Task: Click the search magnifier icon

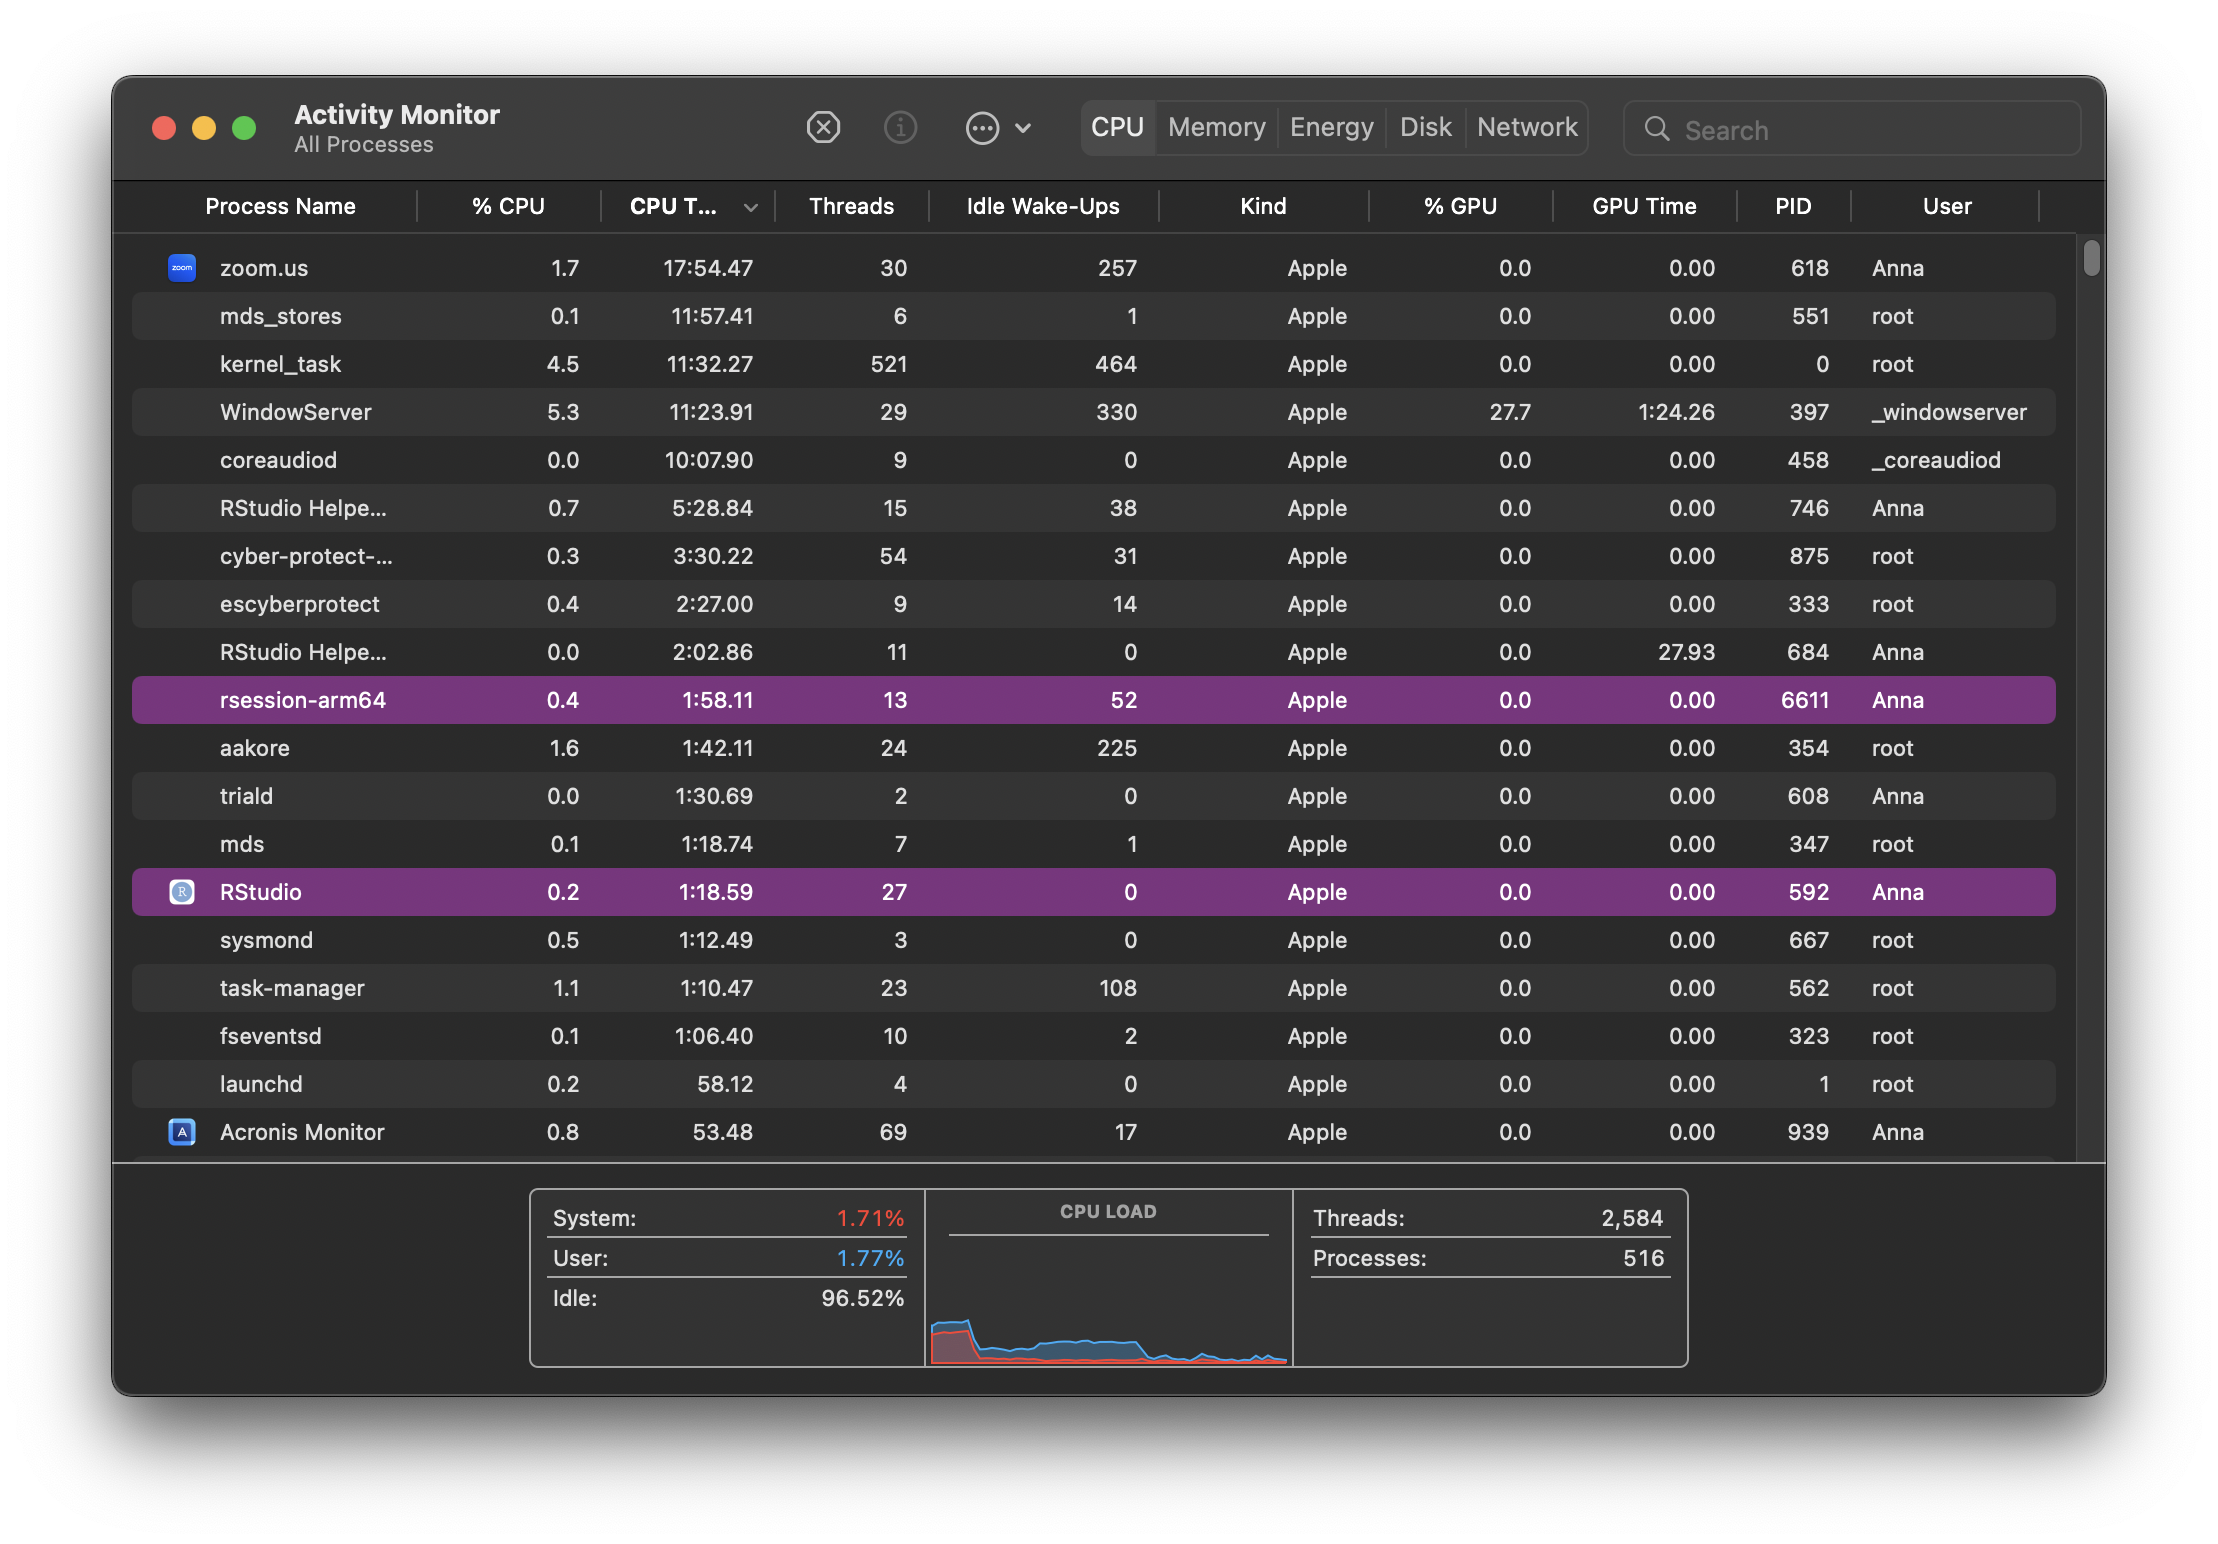Action: (1657, 129)
